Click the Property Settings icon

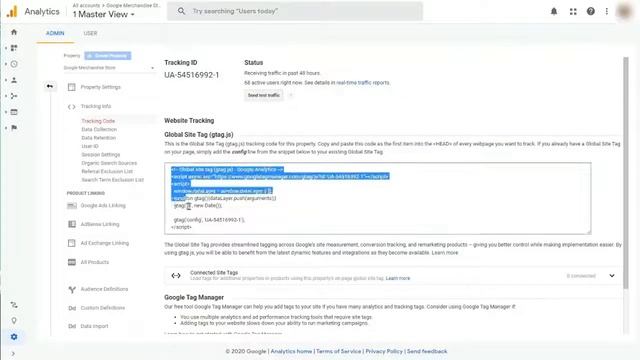tap(72, 87)
